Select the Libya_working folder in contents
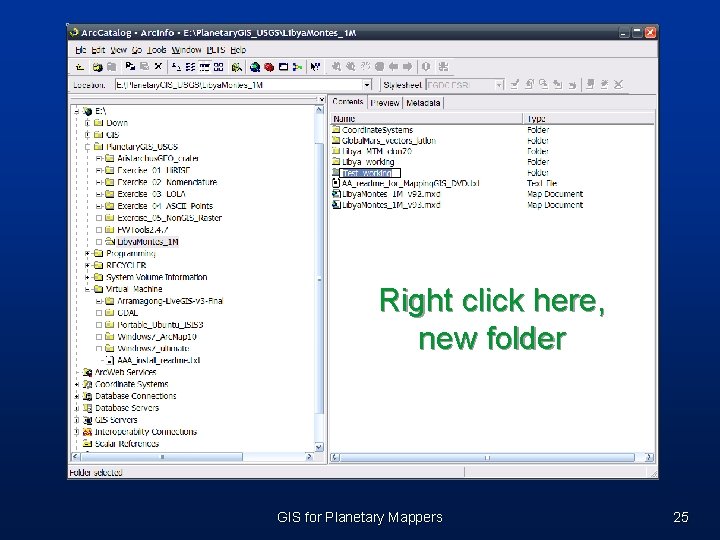 click(x=368, y=162)
